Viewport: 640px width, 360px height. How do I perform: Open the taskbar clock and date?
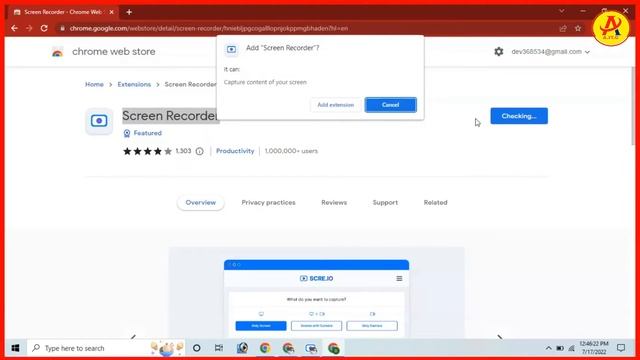click(594, 348)
